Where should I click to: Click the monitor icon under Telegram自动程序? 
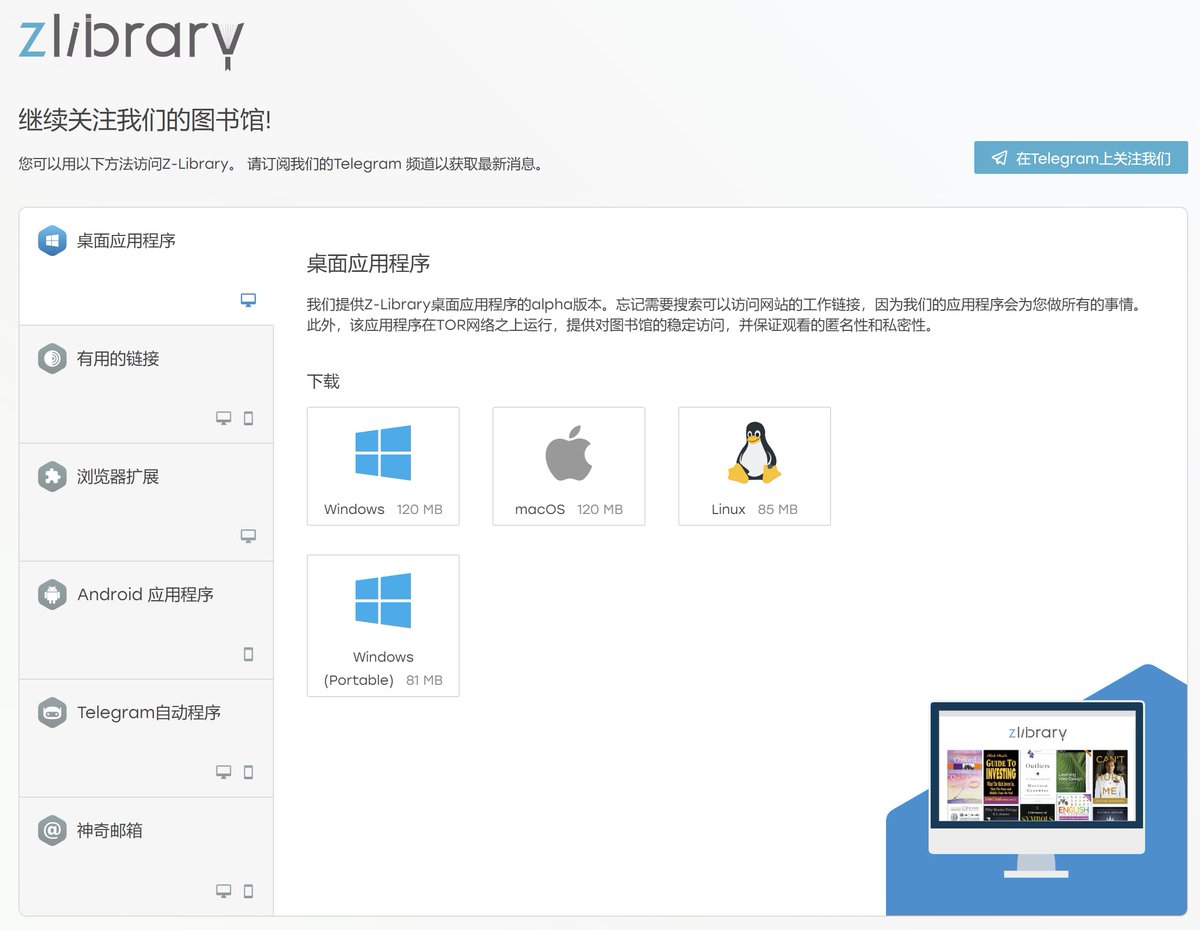click(x=224, y=772)
